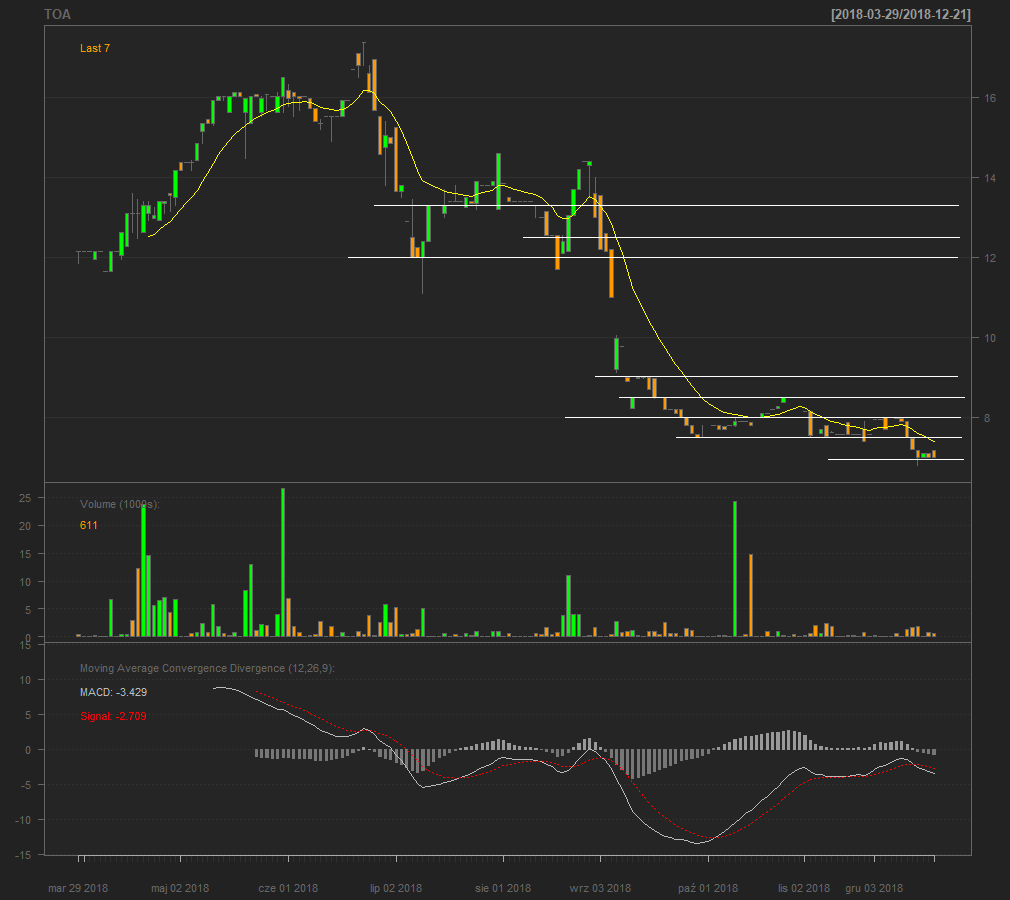This screenshot has width=1010, height=900.
Task: Click the 'sie 01 2018' date axis label
Action: [503, 888]
